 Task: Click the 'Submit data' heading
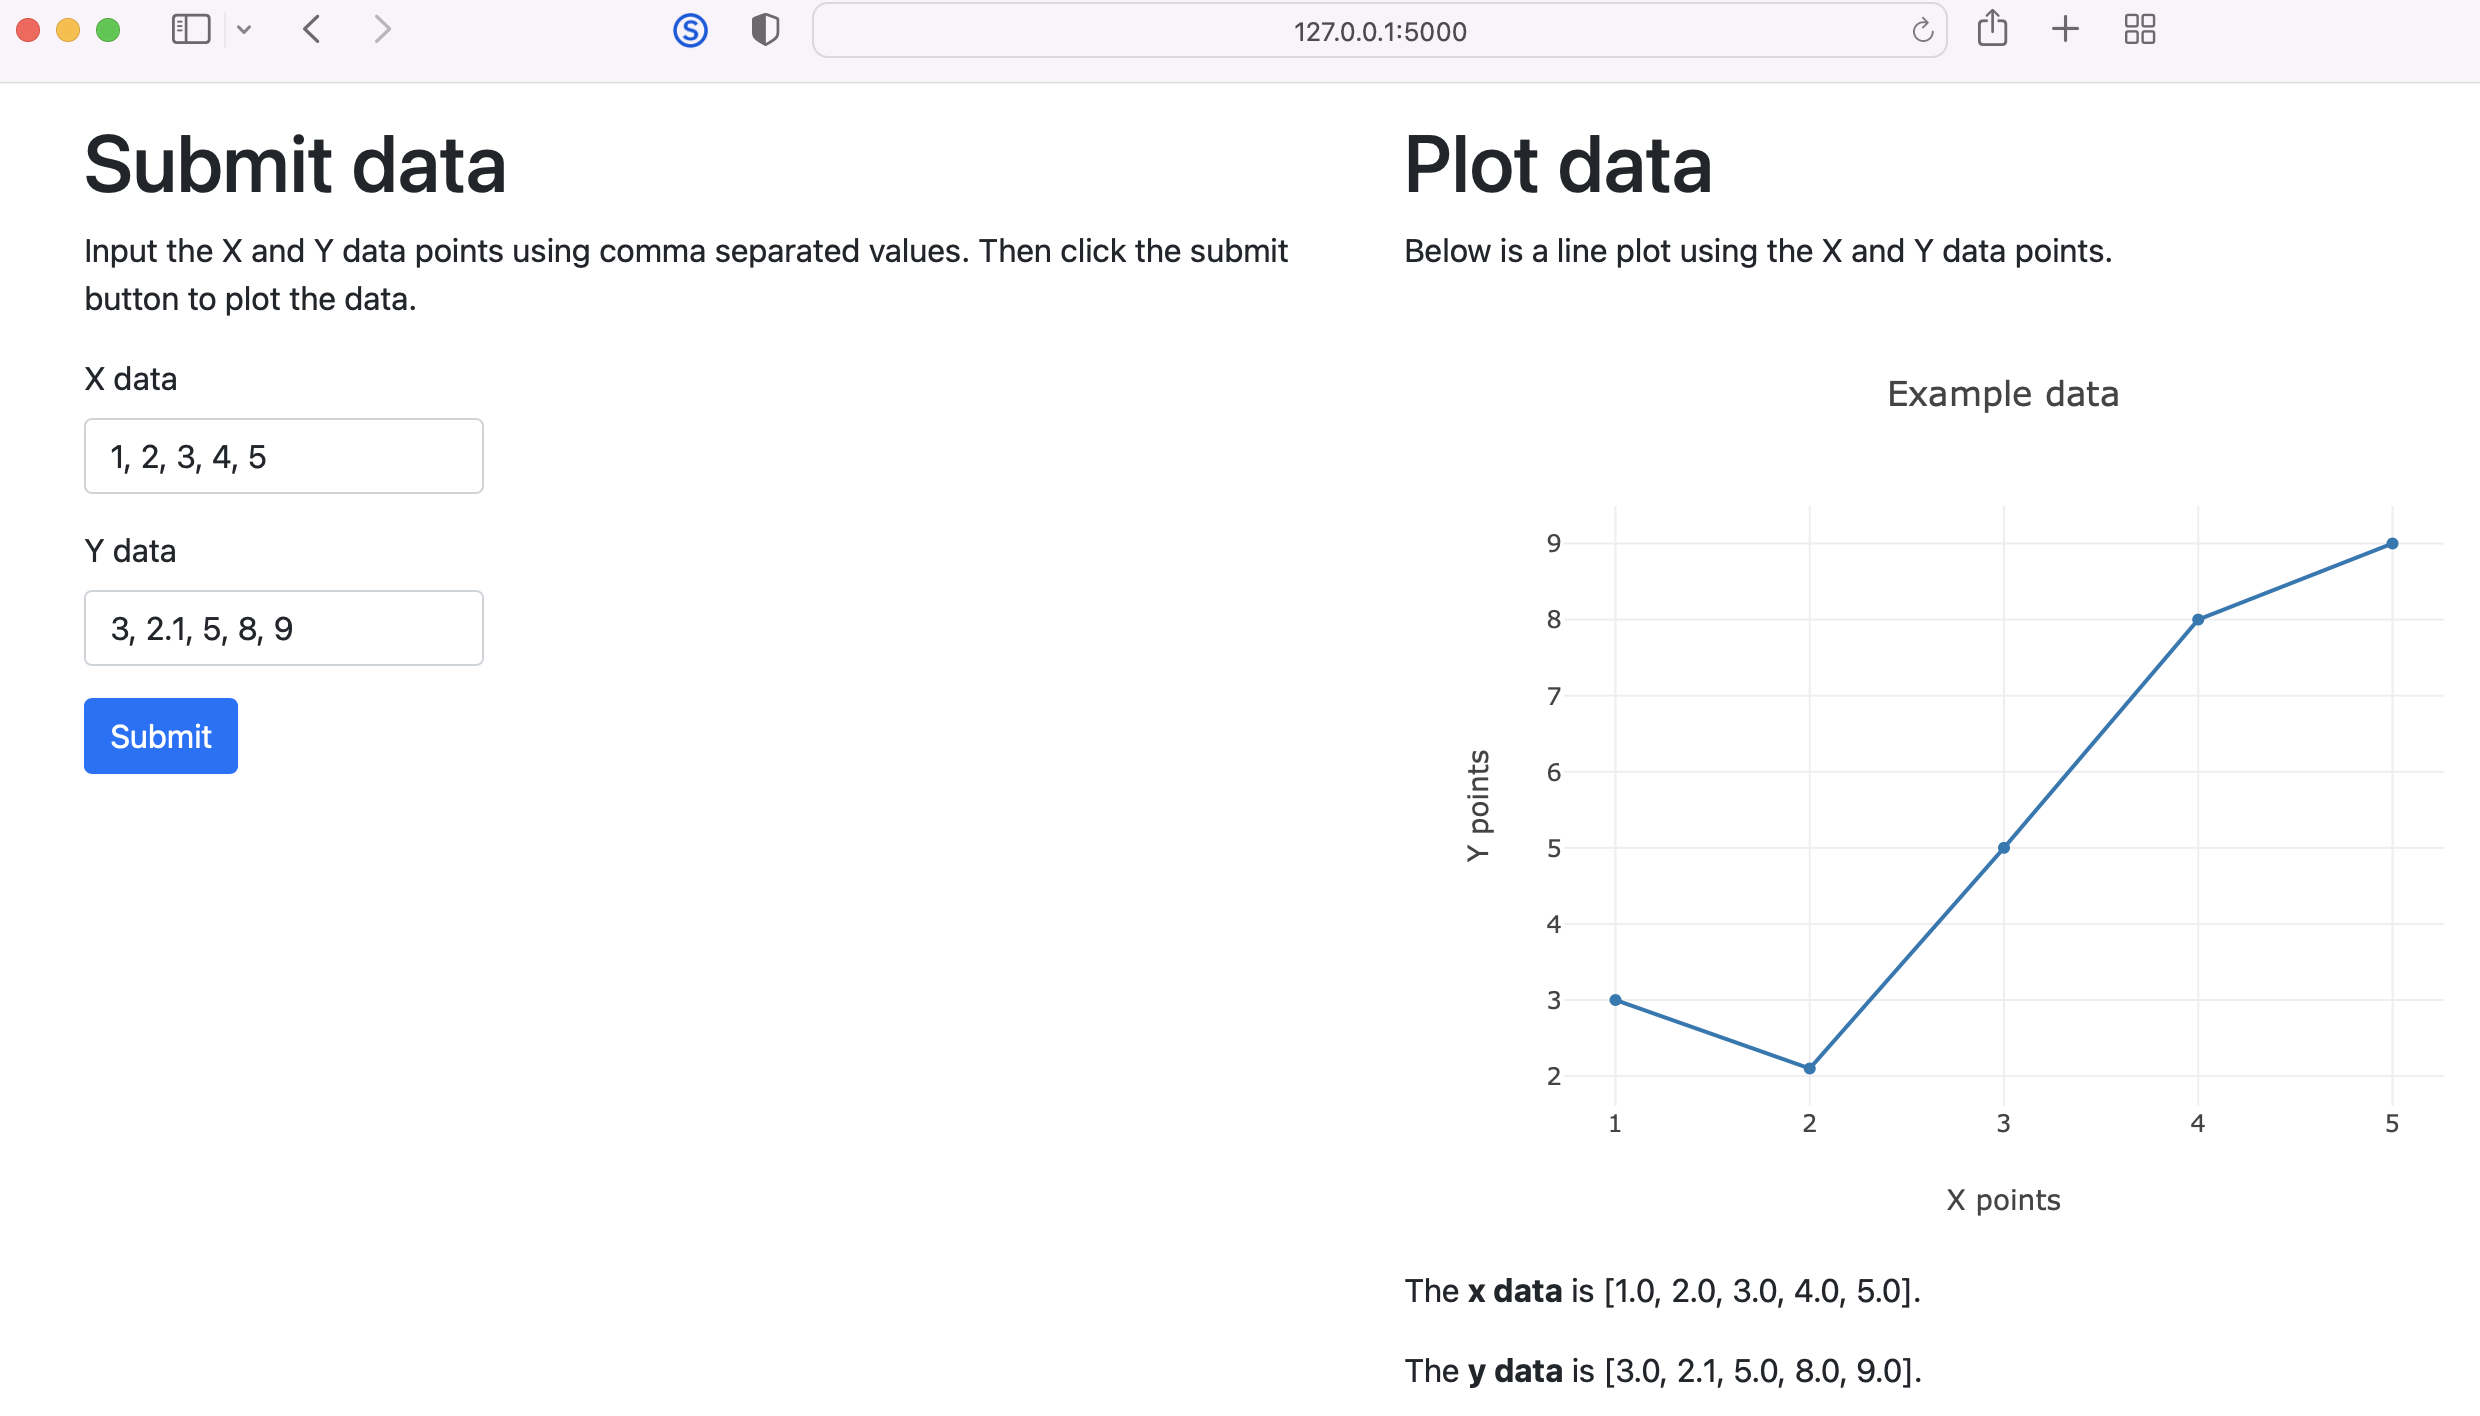pyautogui.click(x=295, y=165)
